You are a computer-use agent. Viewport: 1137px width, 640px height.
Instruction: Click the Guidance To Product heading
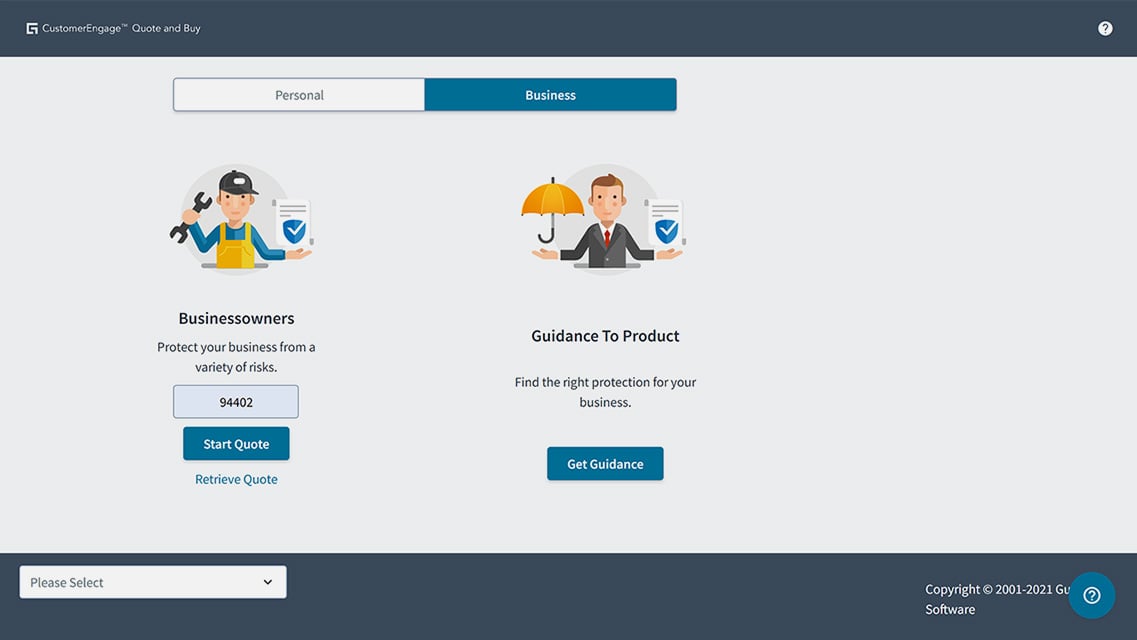point(605,335)
